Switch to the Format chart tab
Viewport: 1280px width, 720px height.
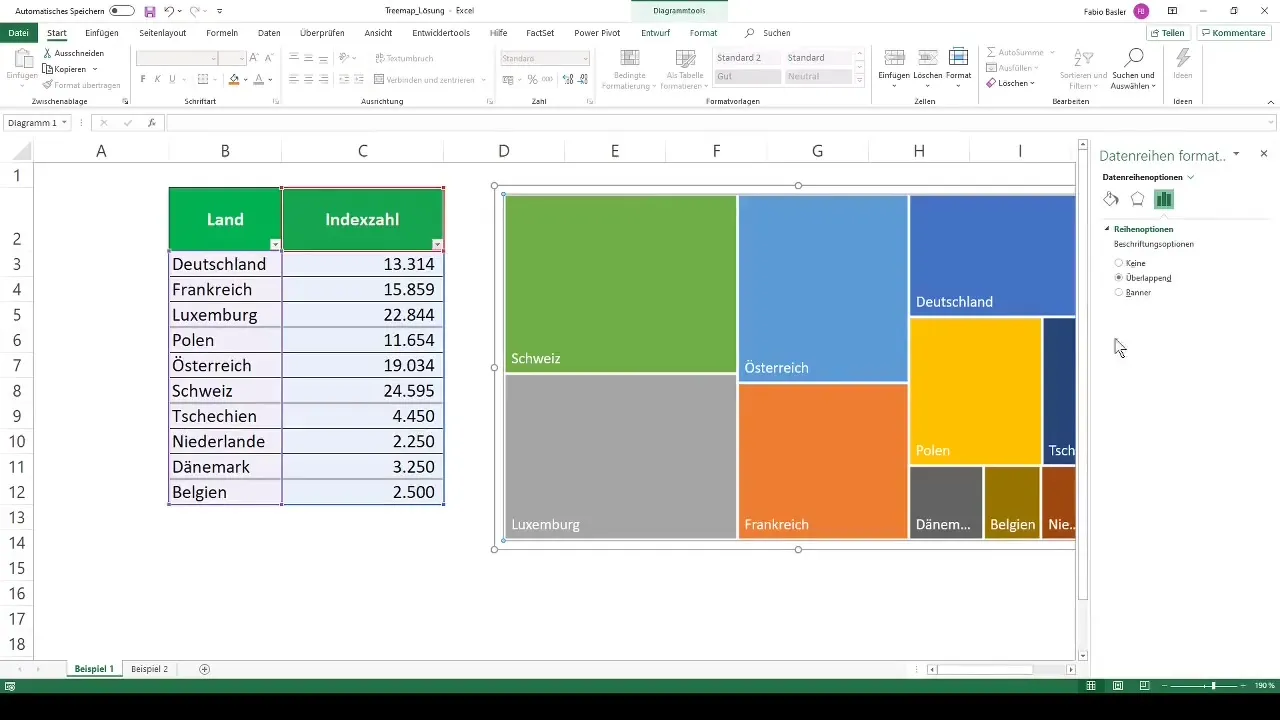point(703,33)
